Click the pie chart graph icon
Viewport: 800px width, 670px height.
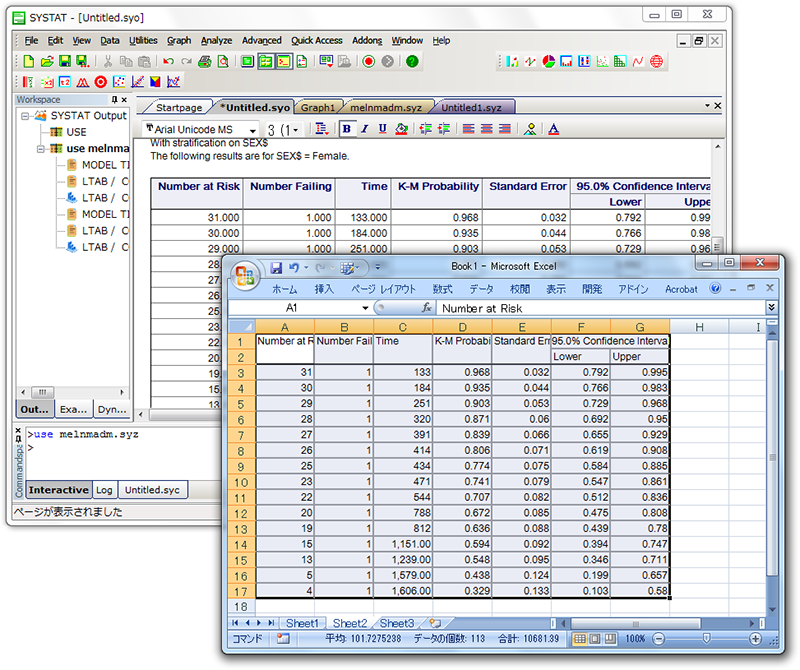[x=549, y=62]
